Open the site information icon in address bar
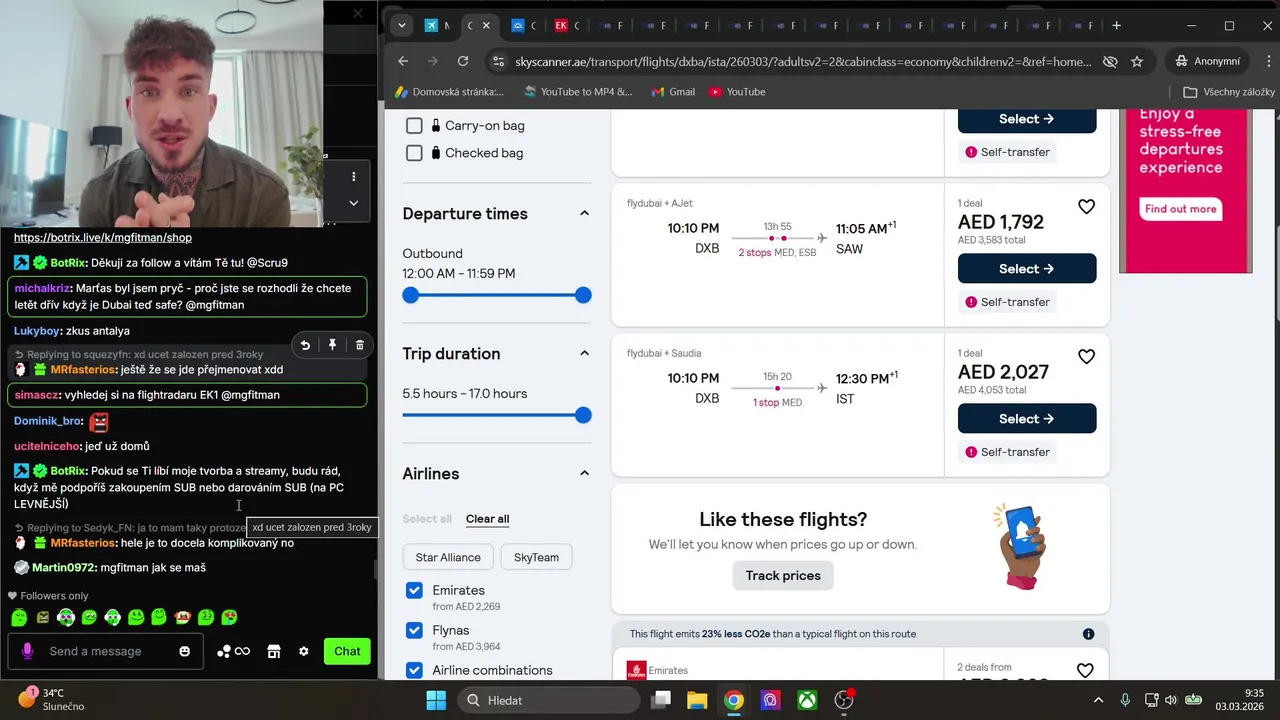This screenshot has height=720, width=1280. (498, 61)
